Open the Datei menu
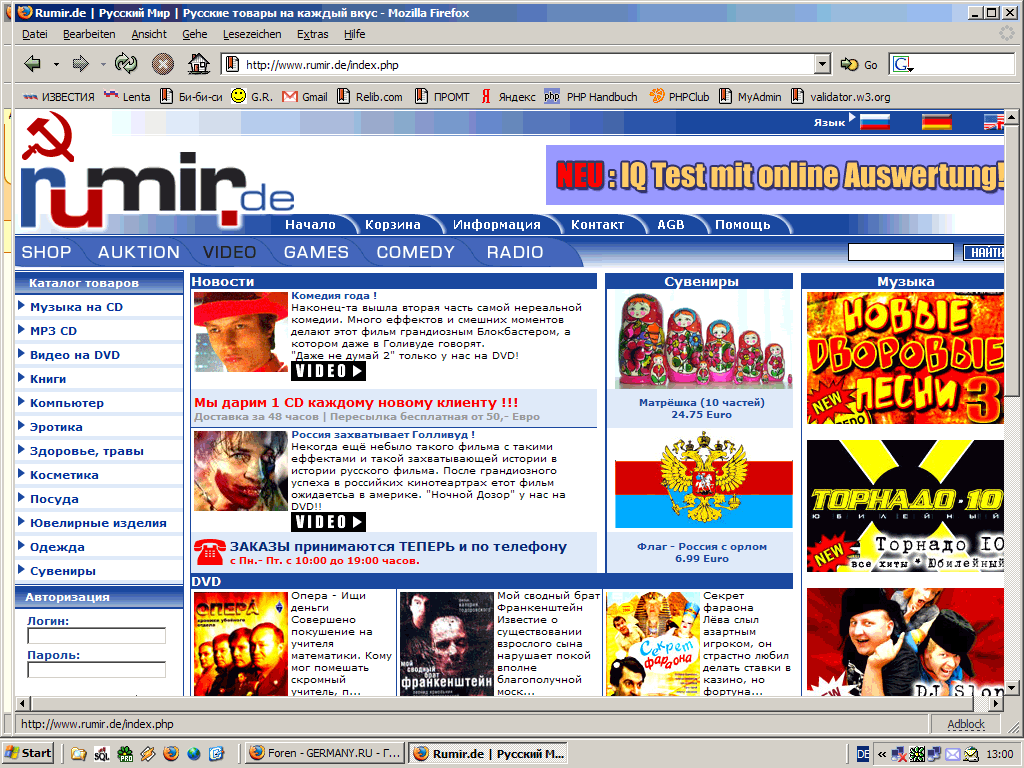 [35, 34]
